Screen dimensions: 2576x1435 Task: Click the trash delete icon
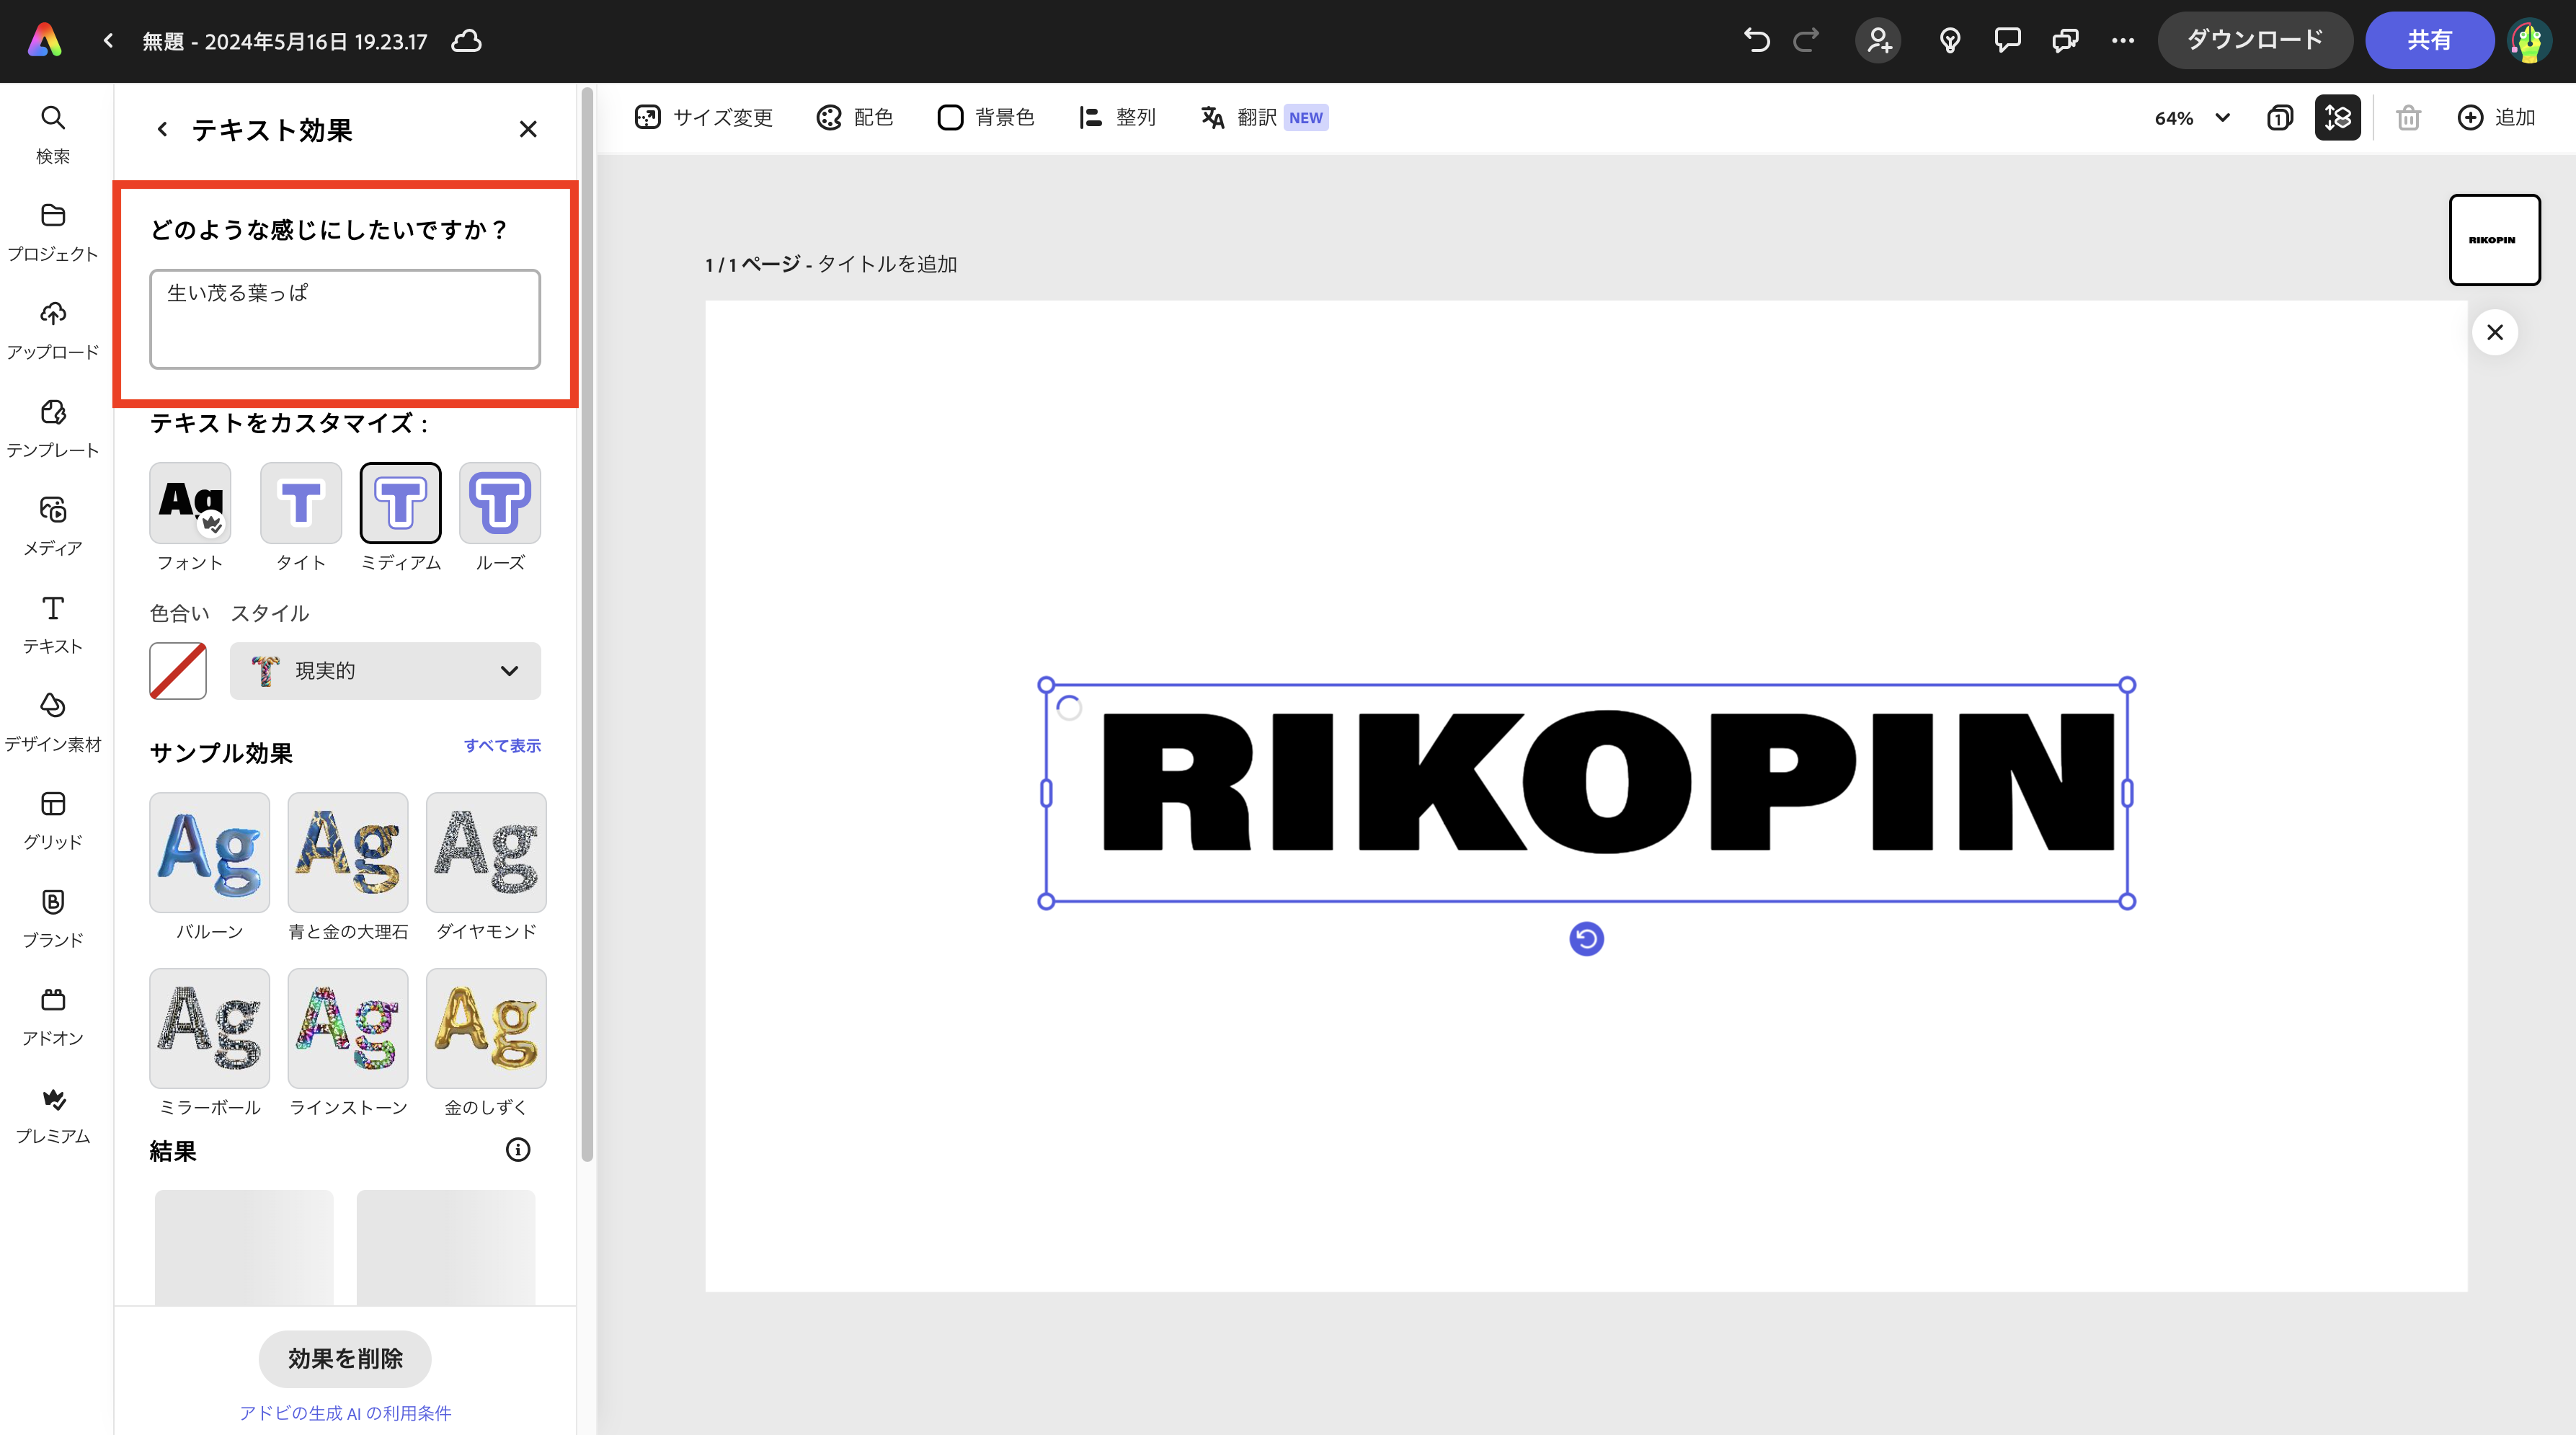pyautogui.click(x=2408, y=118)
